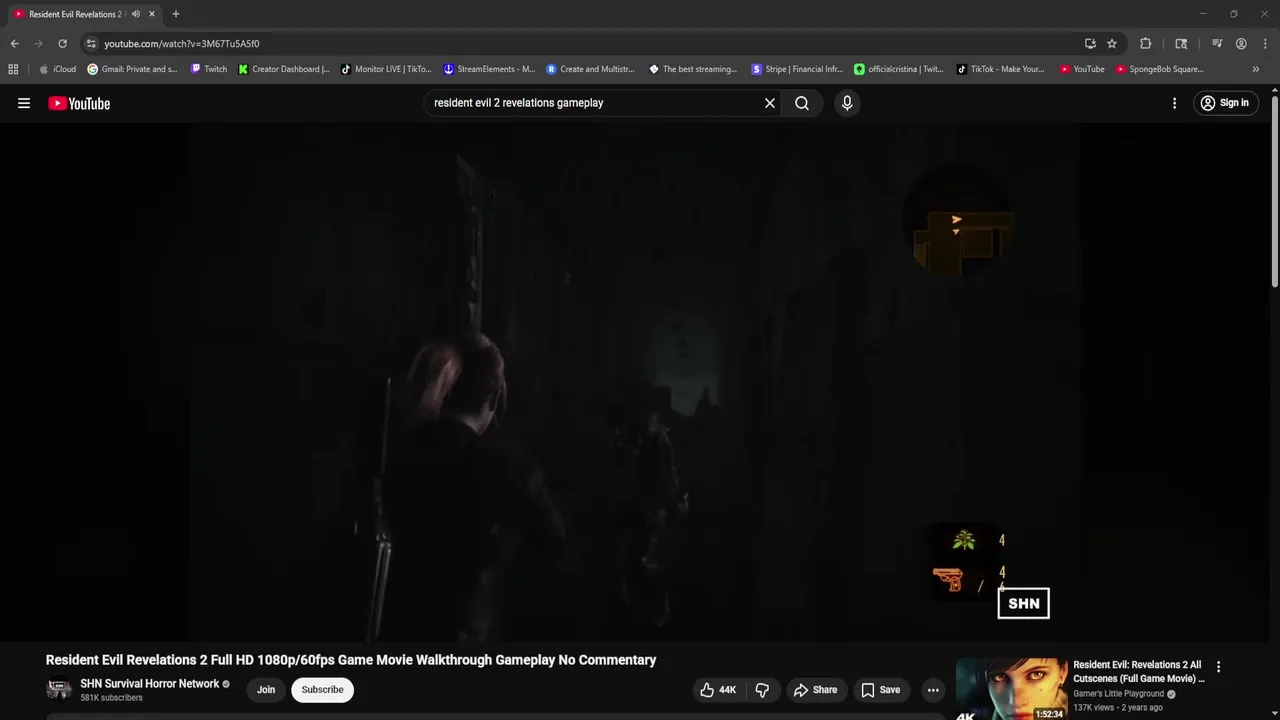
Task: Close the Resident Evil Revelations 2 tab
Action: pyautogui.click(x=152, y=14)
